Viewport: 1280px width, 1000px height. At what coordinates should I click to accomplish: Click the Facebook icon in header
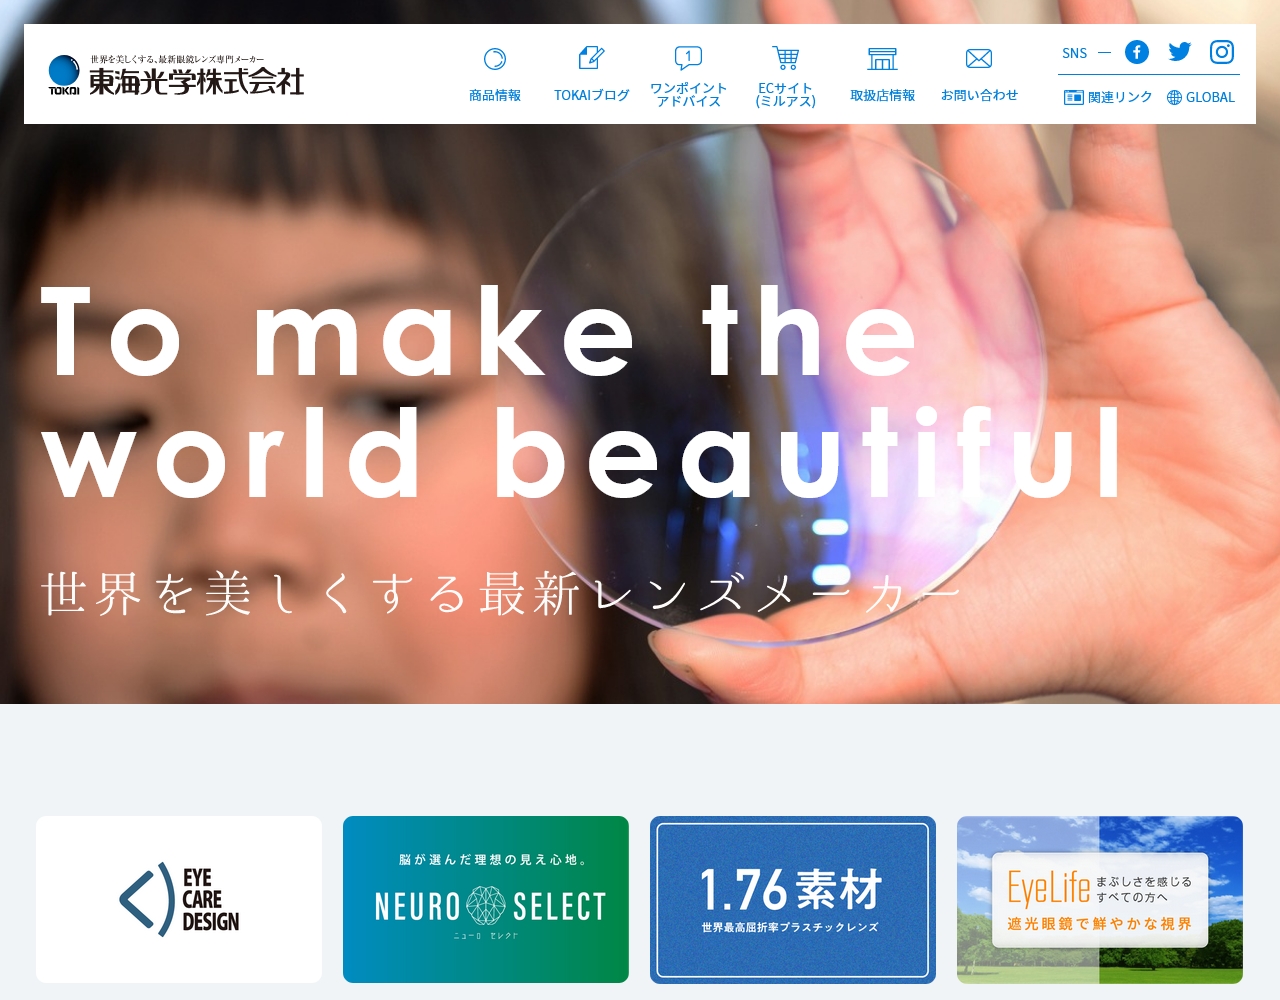(1137, 52)
